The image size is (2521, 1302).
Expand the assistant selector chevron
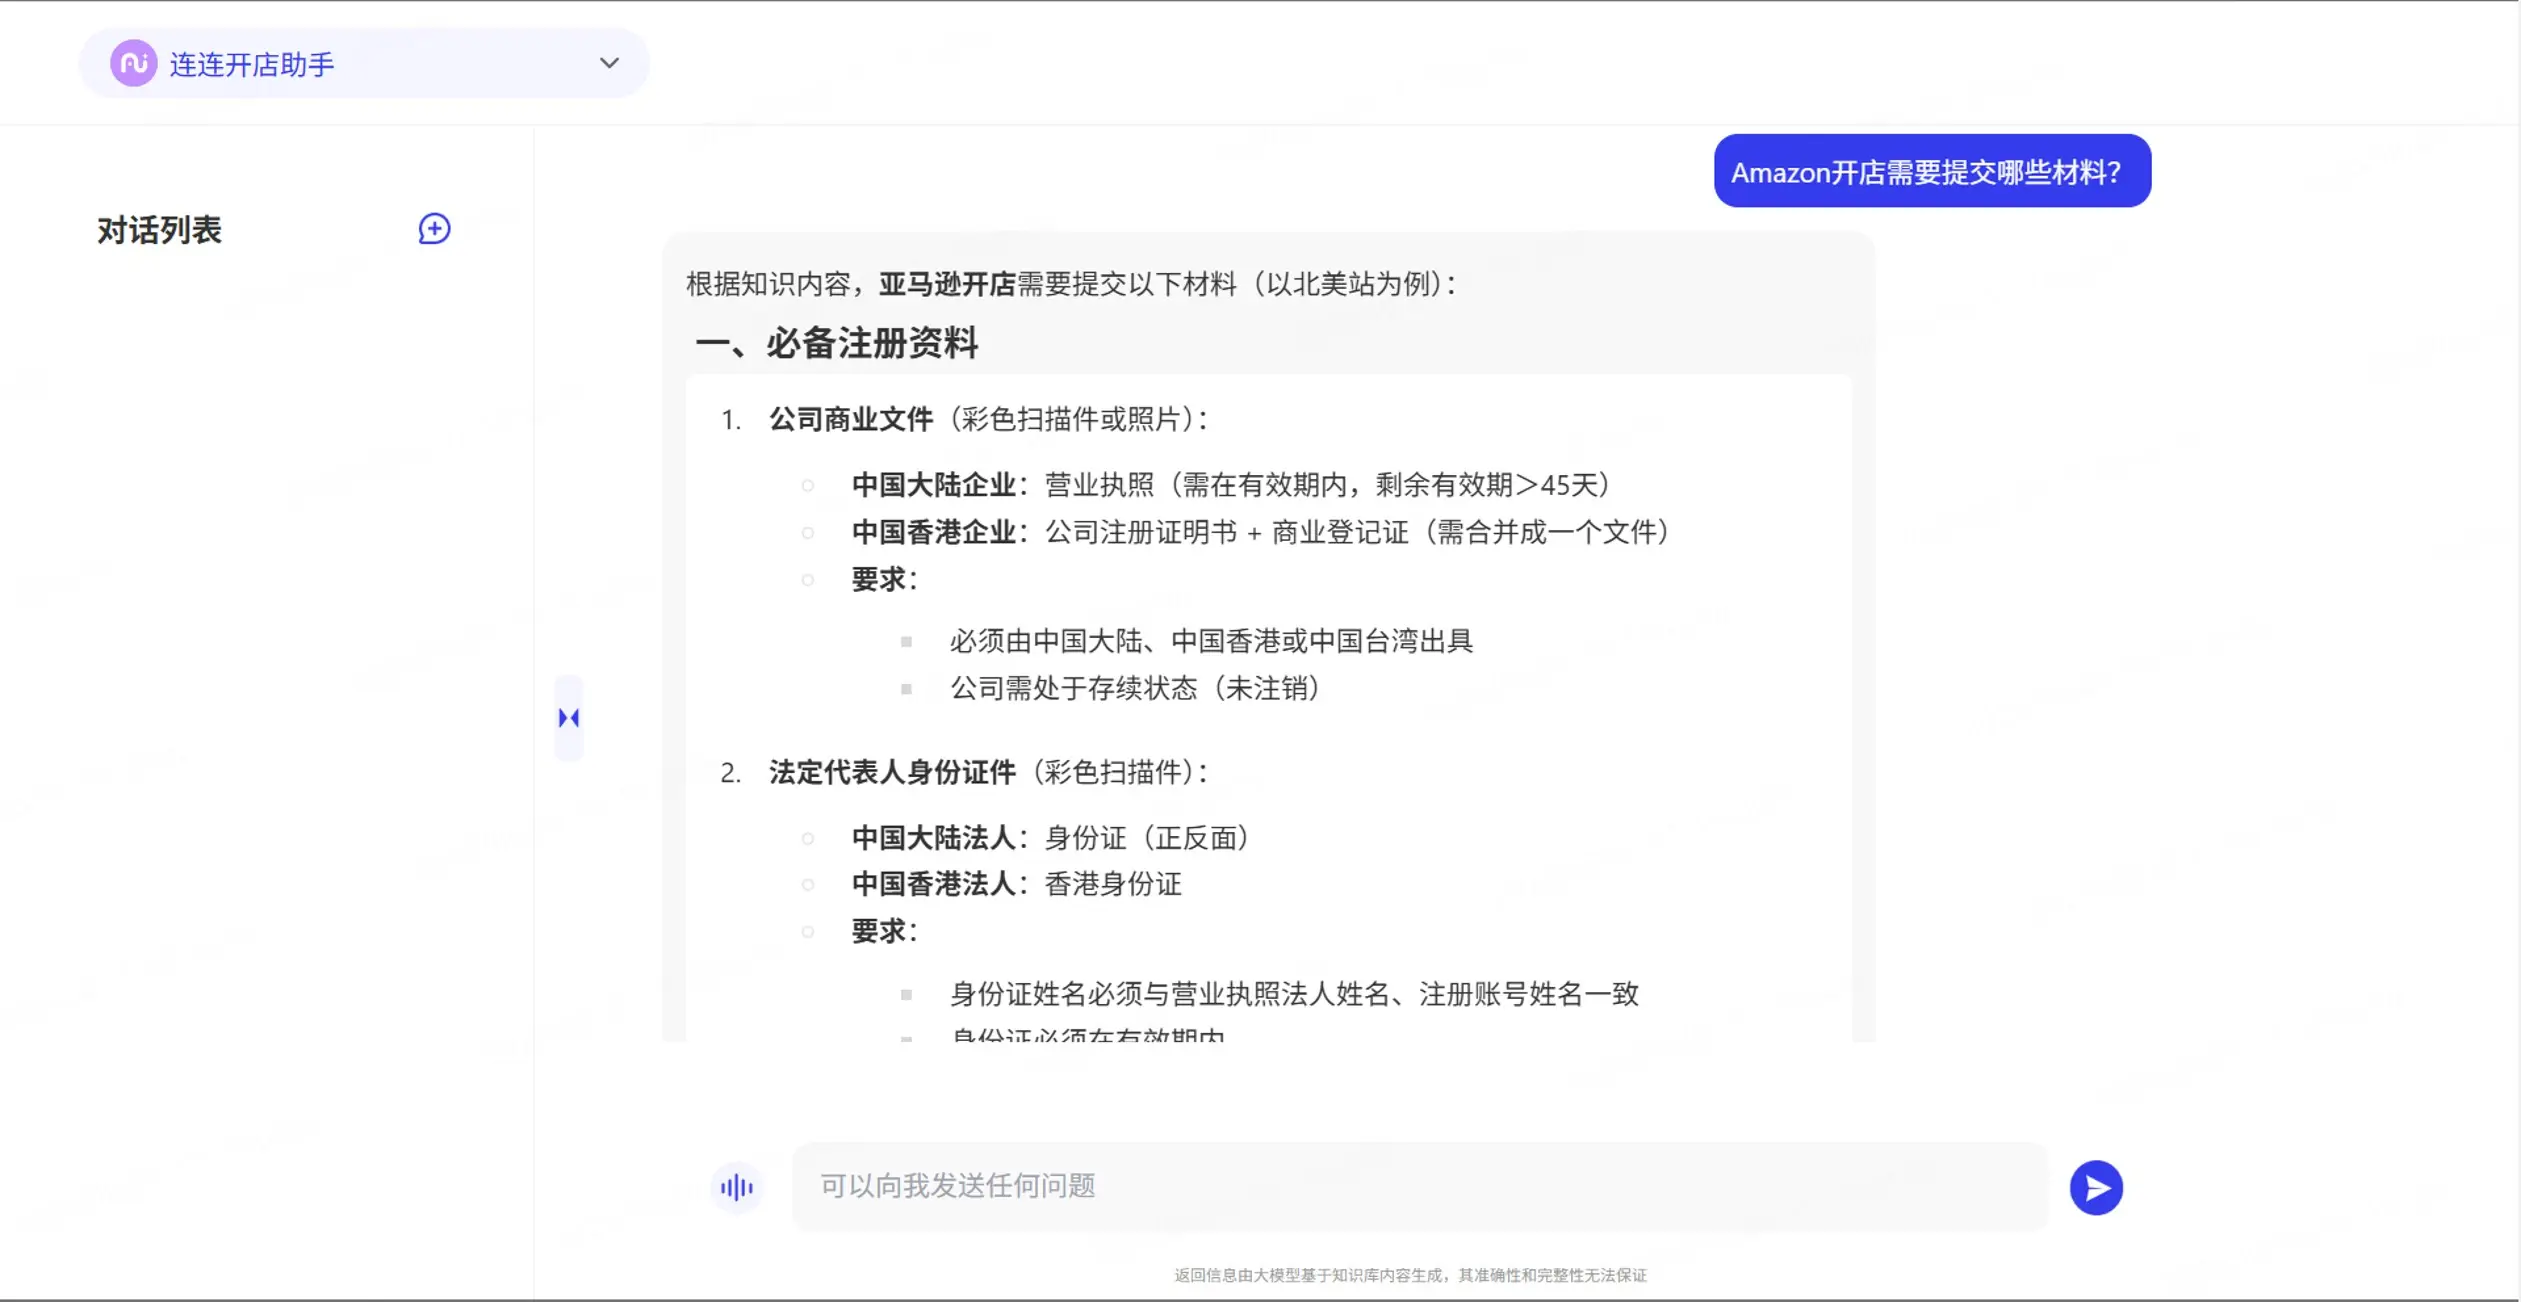coord(609,63)
